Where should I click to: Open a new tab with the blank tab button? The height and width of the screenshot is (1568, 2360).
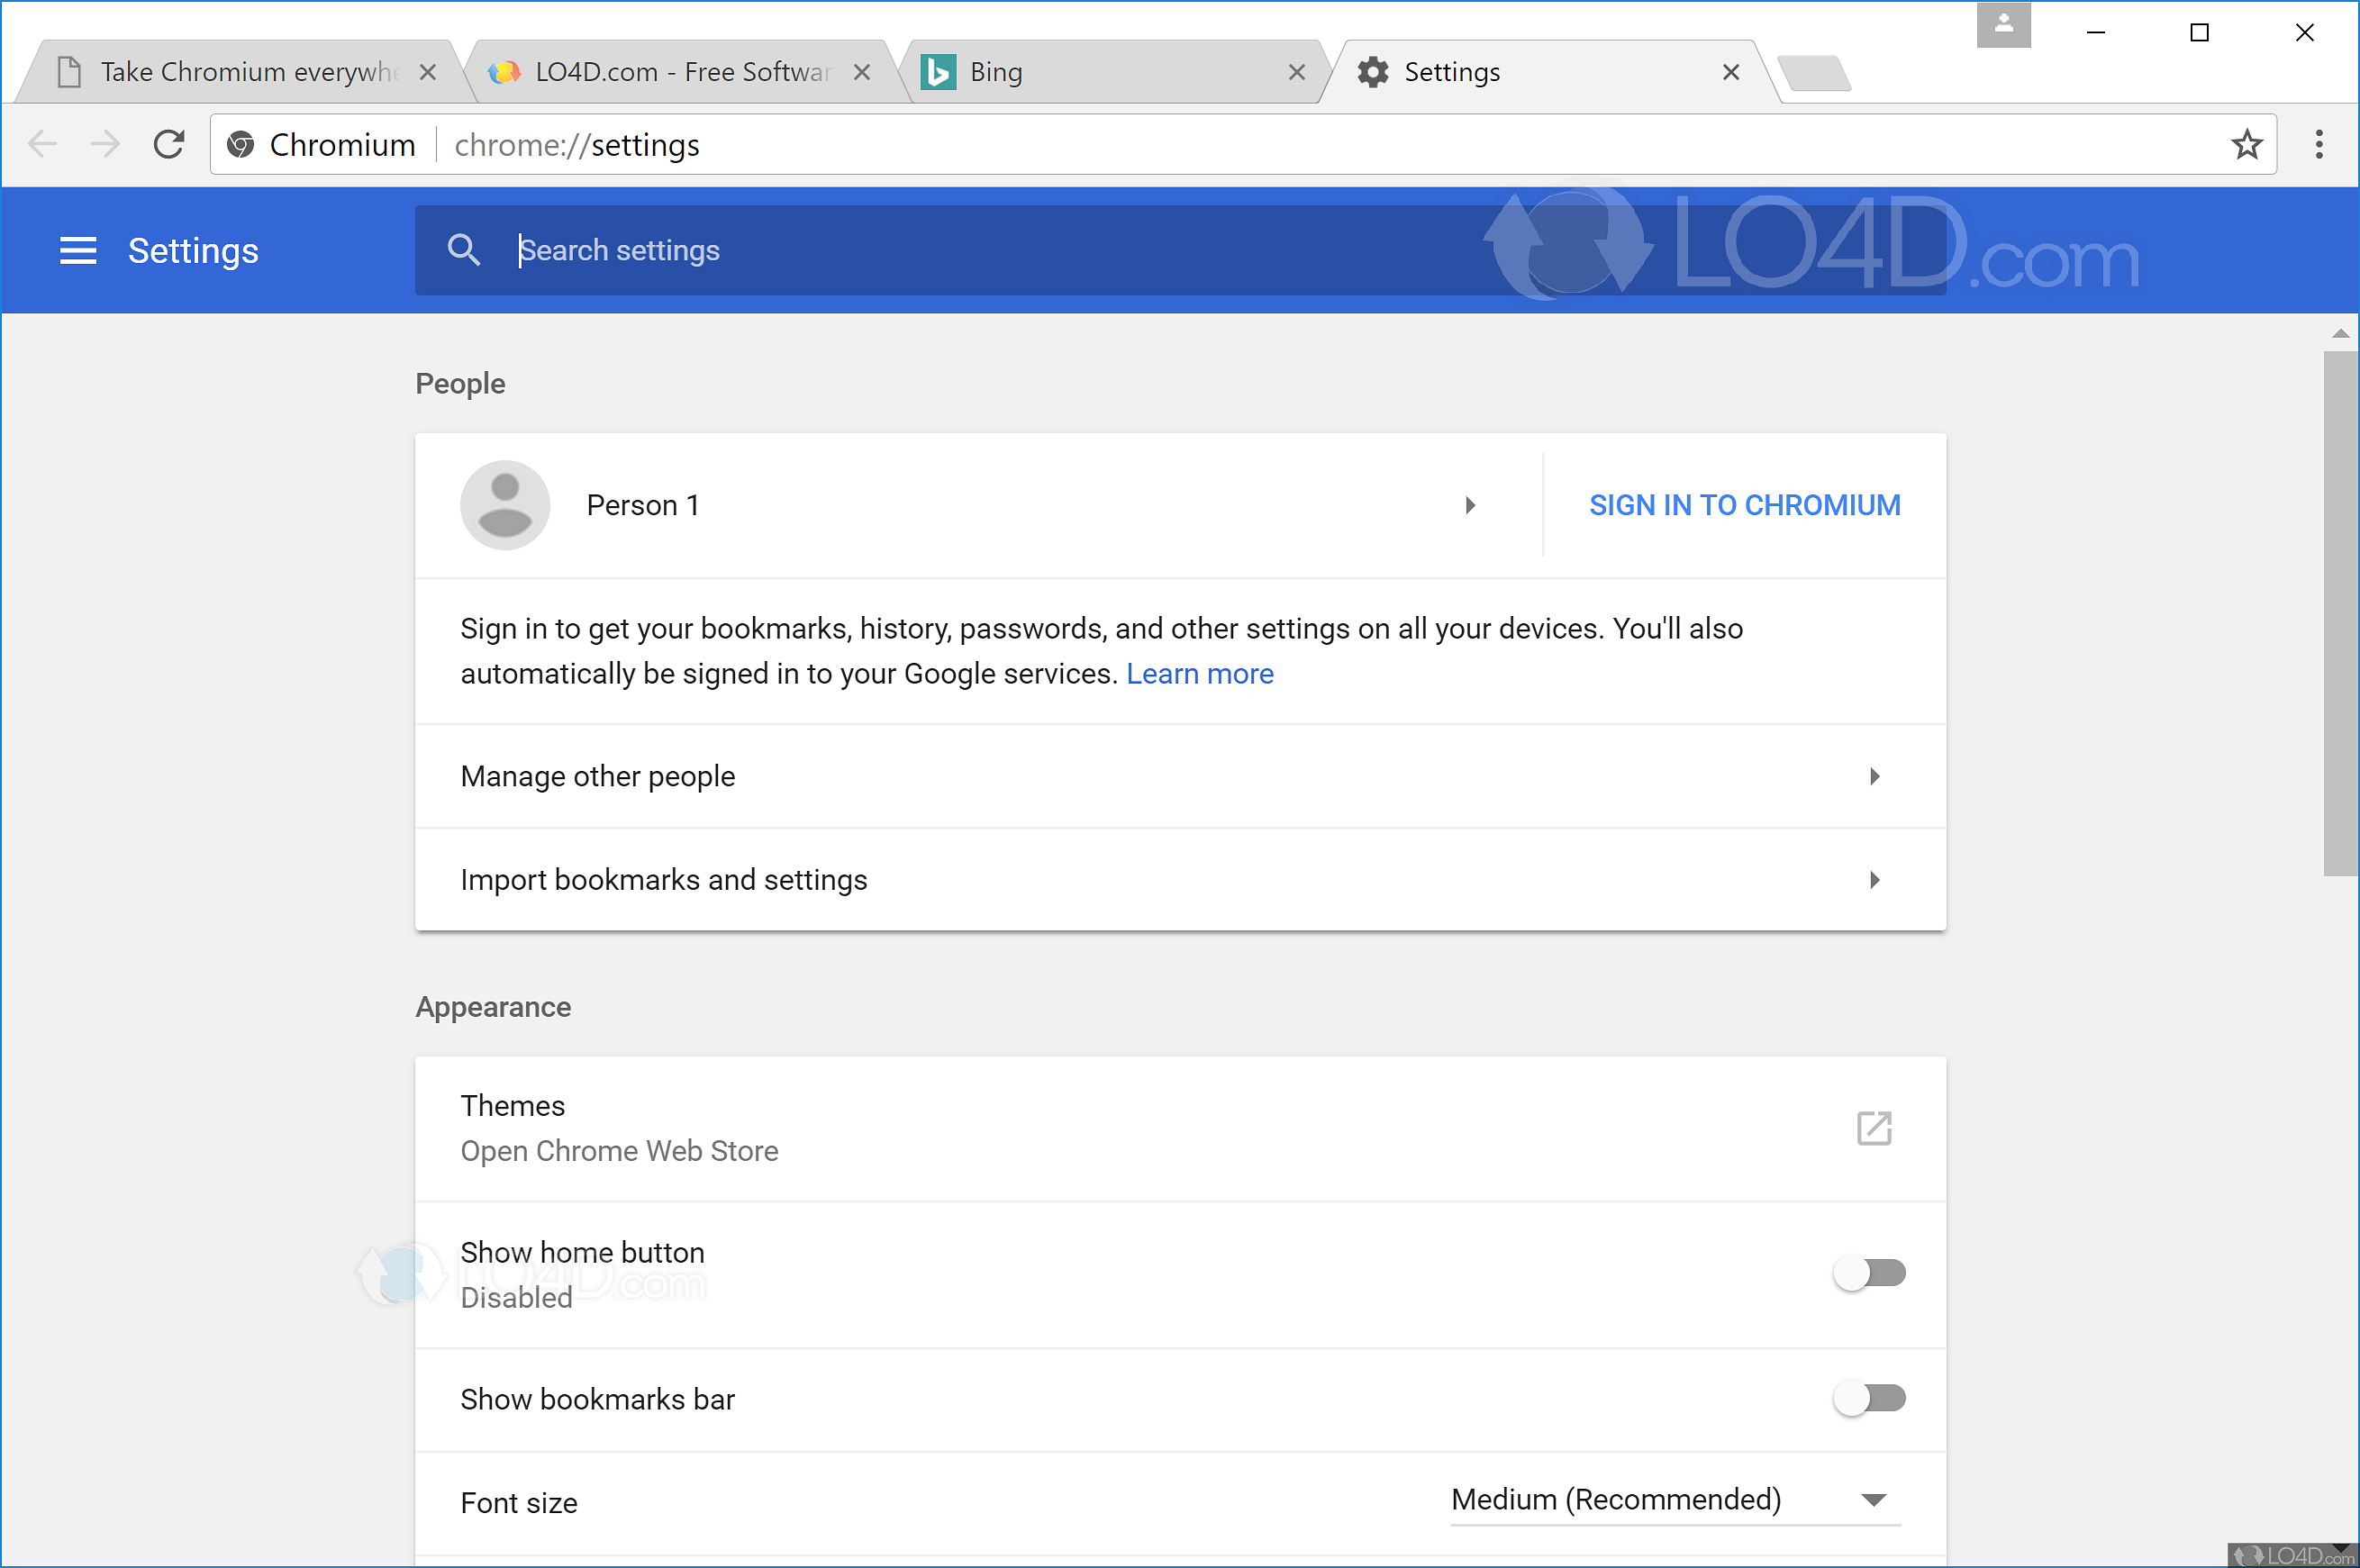pos(1815,74)
